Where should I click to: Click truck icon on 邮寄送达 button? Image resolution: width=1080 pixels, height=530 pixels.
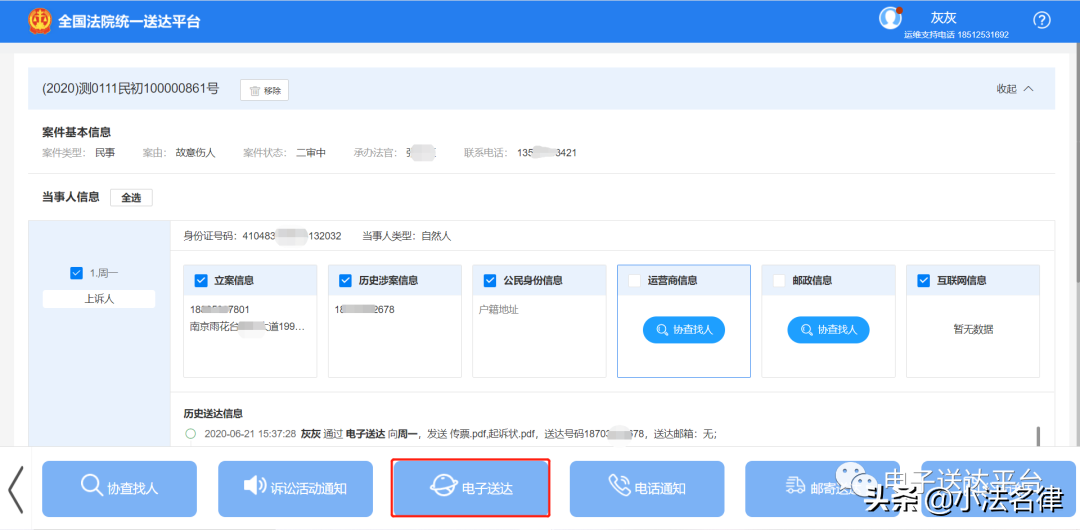[x=796, y=487]
